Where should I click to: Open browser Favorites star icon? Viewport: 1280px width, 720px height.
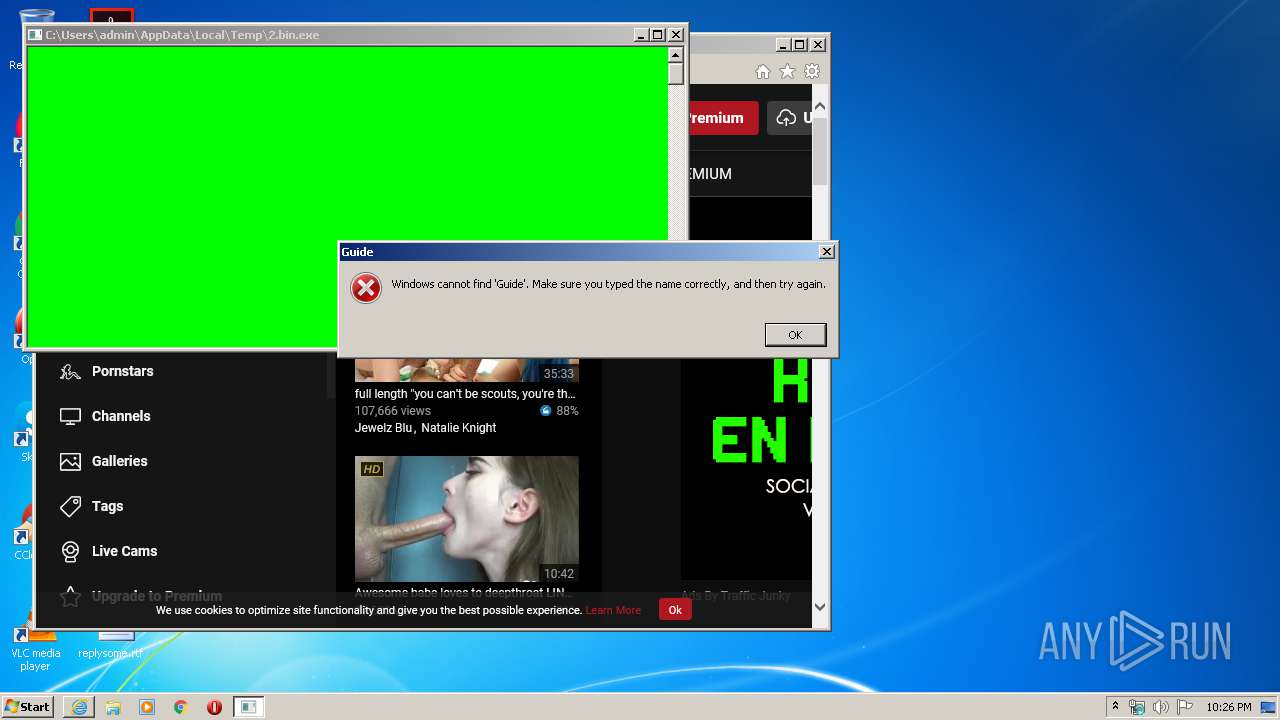787,72
